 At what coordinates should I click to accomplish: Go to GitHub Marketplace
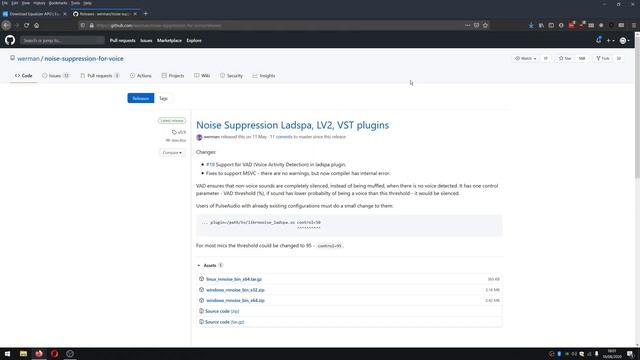(x=169, y=40)
